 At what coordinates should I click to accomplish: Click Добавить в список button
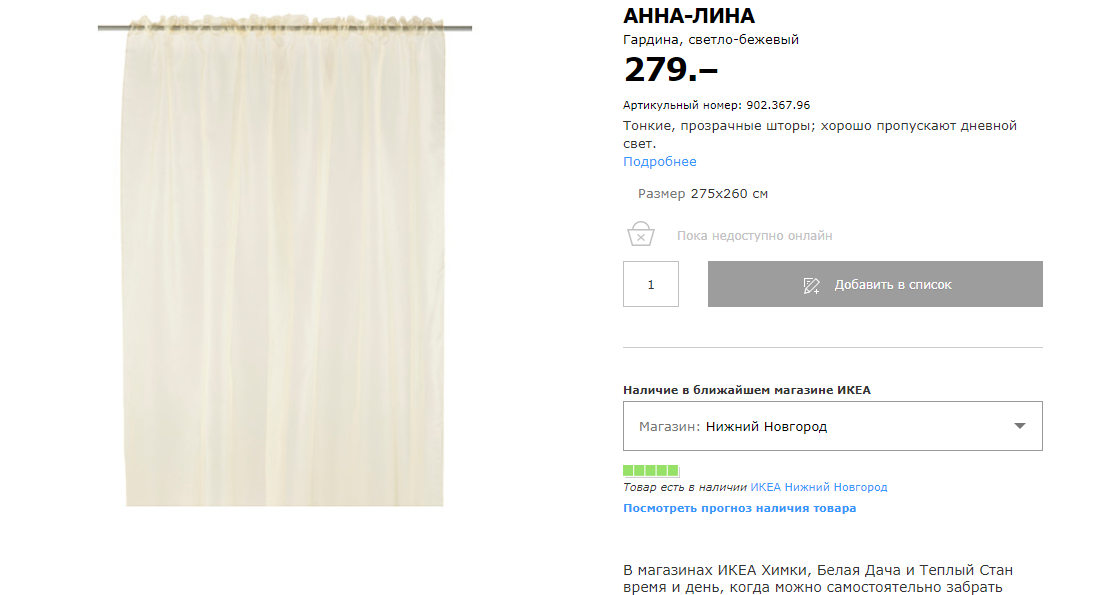click(875, 284)
